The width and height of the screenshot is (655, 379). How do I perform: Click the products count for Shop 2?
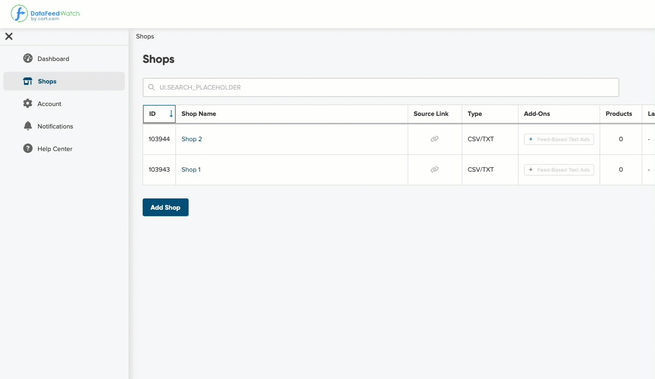(x=621, y=139)
